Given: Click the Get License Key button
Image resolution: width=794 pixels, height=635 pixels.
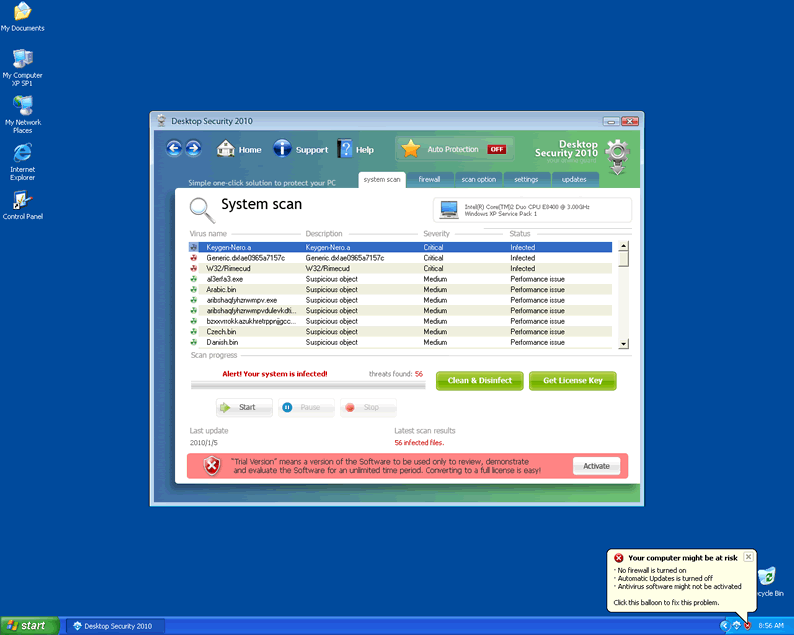Looking at the screenshot, I should [x=572, y=381].
